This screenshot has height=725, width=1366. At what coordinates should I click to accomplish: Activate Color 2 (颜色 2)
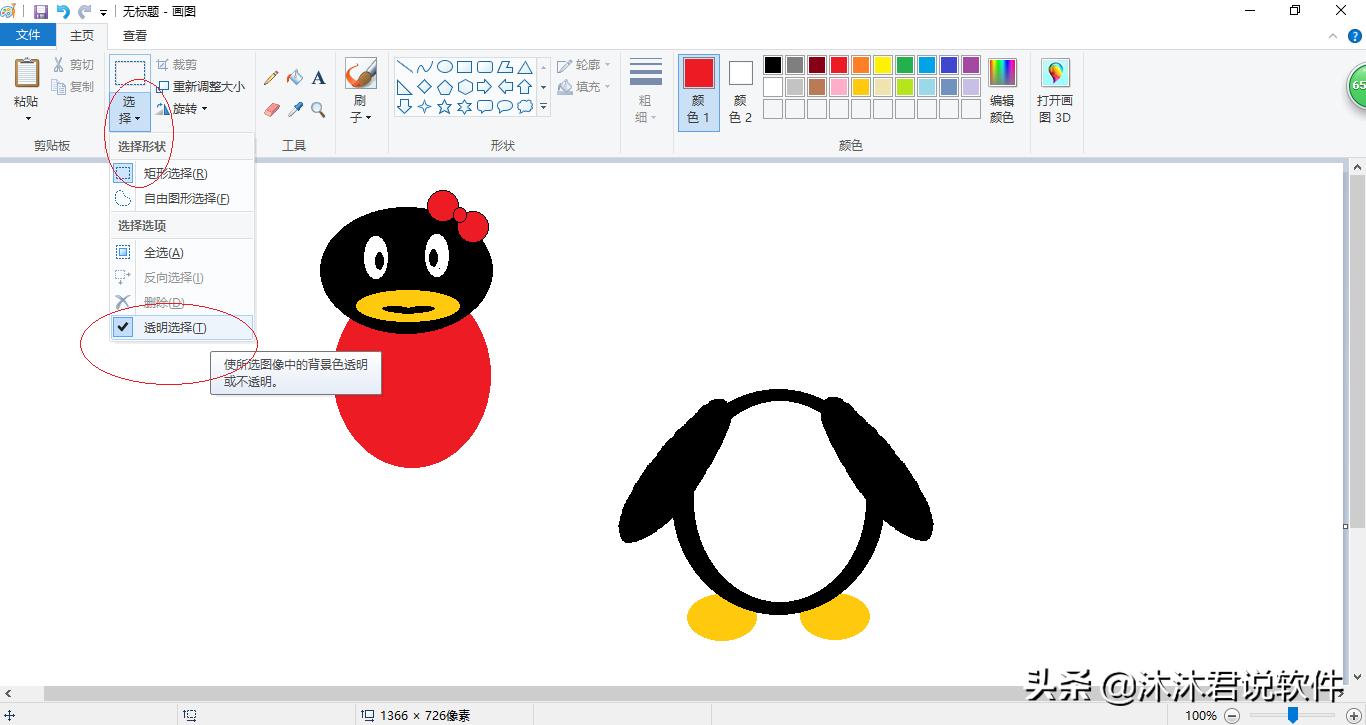click(740, 92)
